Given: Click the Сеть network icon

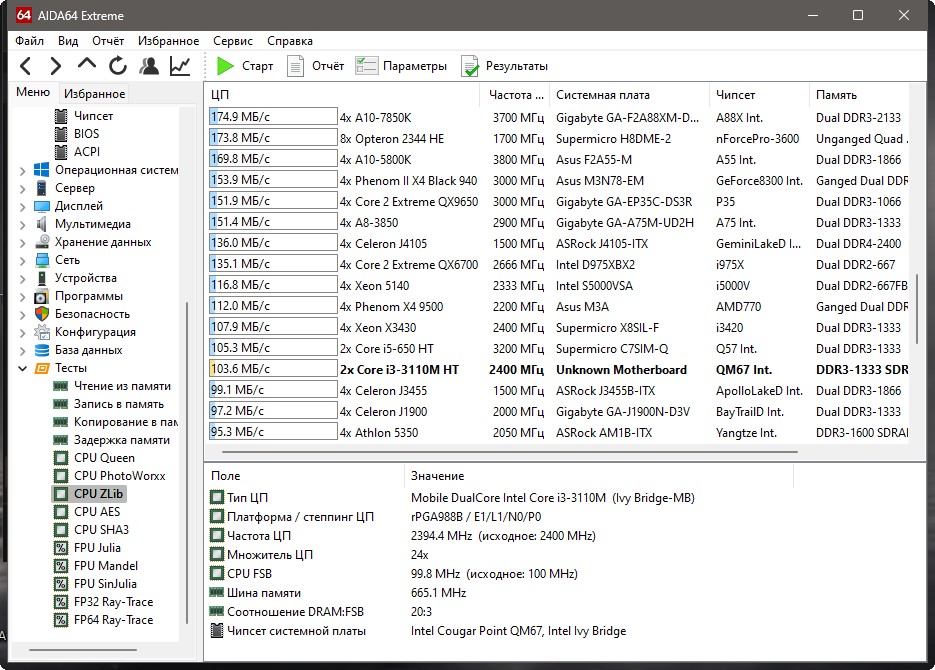Looking at the screenshot, I should 42,260.
